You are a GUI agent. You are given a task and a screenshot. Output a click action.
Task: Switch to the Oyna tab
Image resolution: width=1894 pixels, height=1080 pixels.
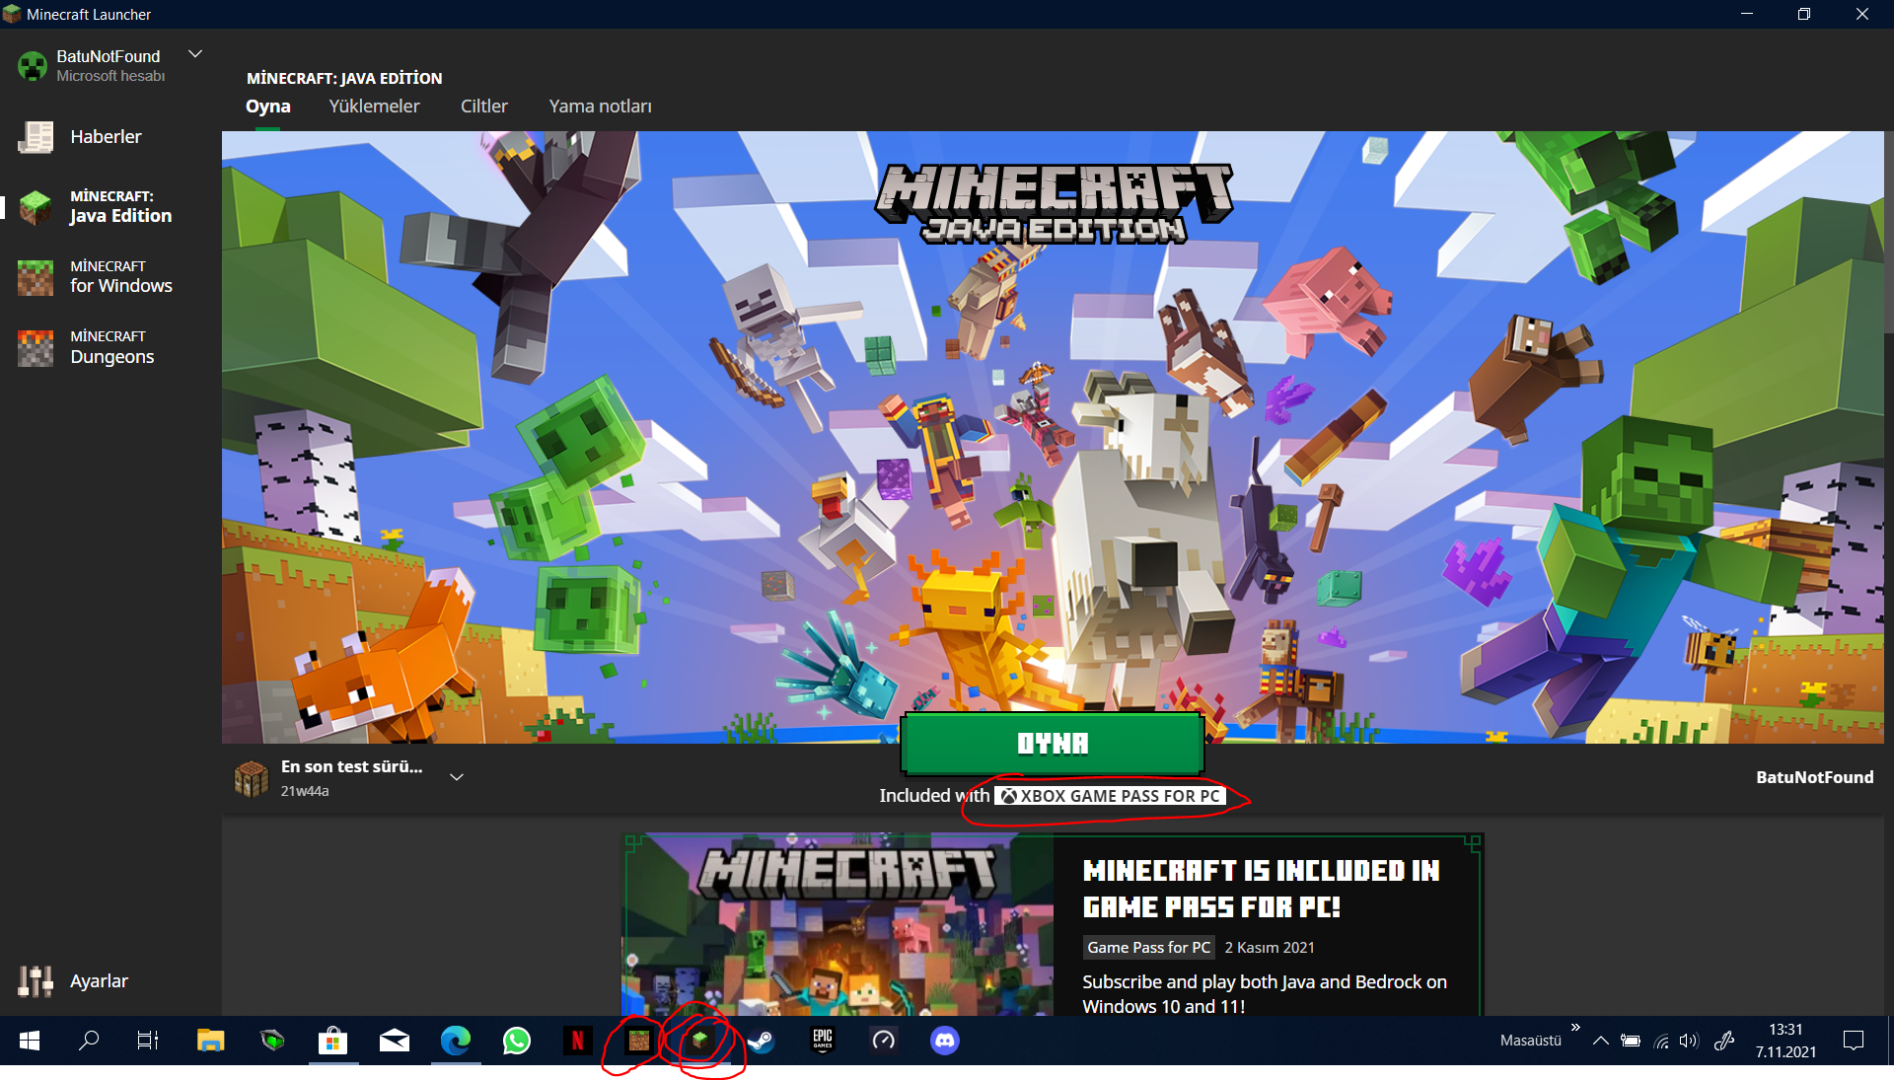[x=268, y=106]
